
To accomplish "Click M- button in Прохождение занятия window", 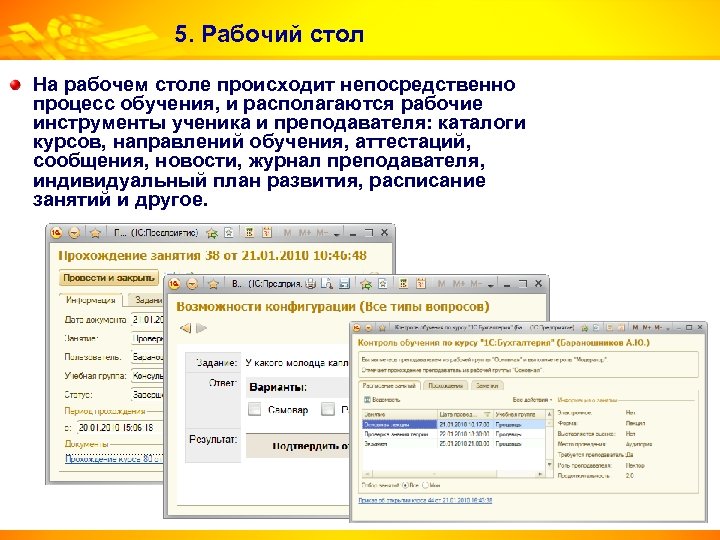I will 322,233.
